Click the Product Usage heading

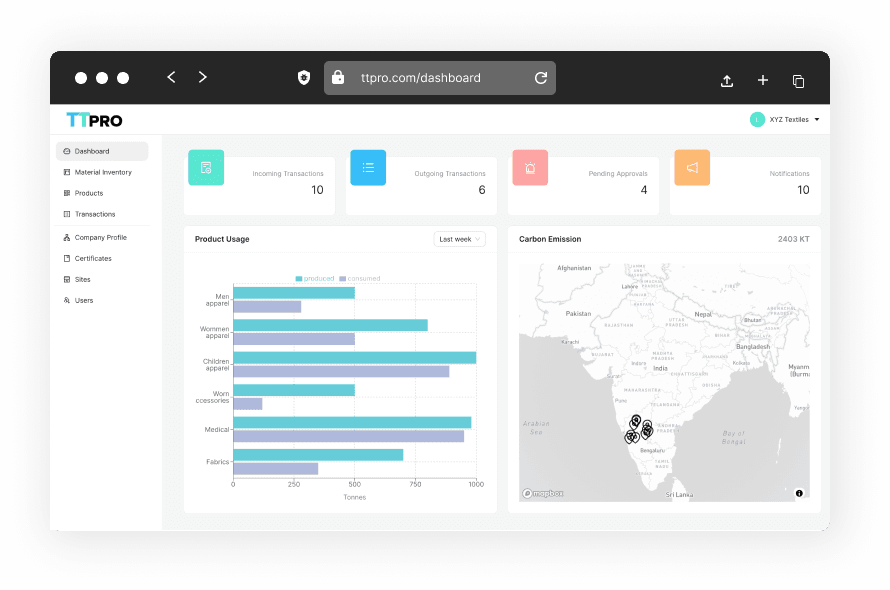pyautogui.click(x=222, y=239)
